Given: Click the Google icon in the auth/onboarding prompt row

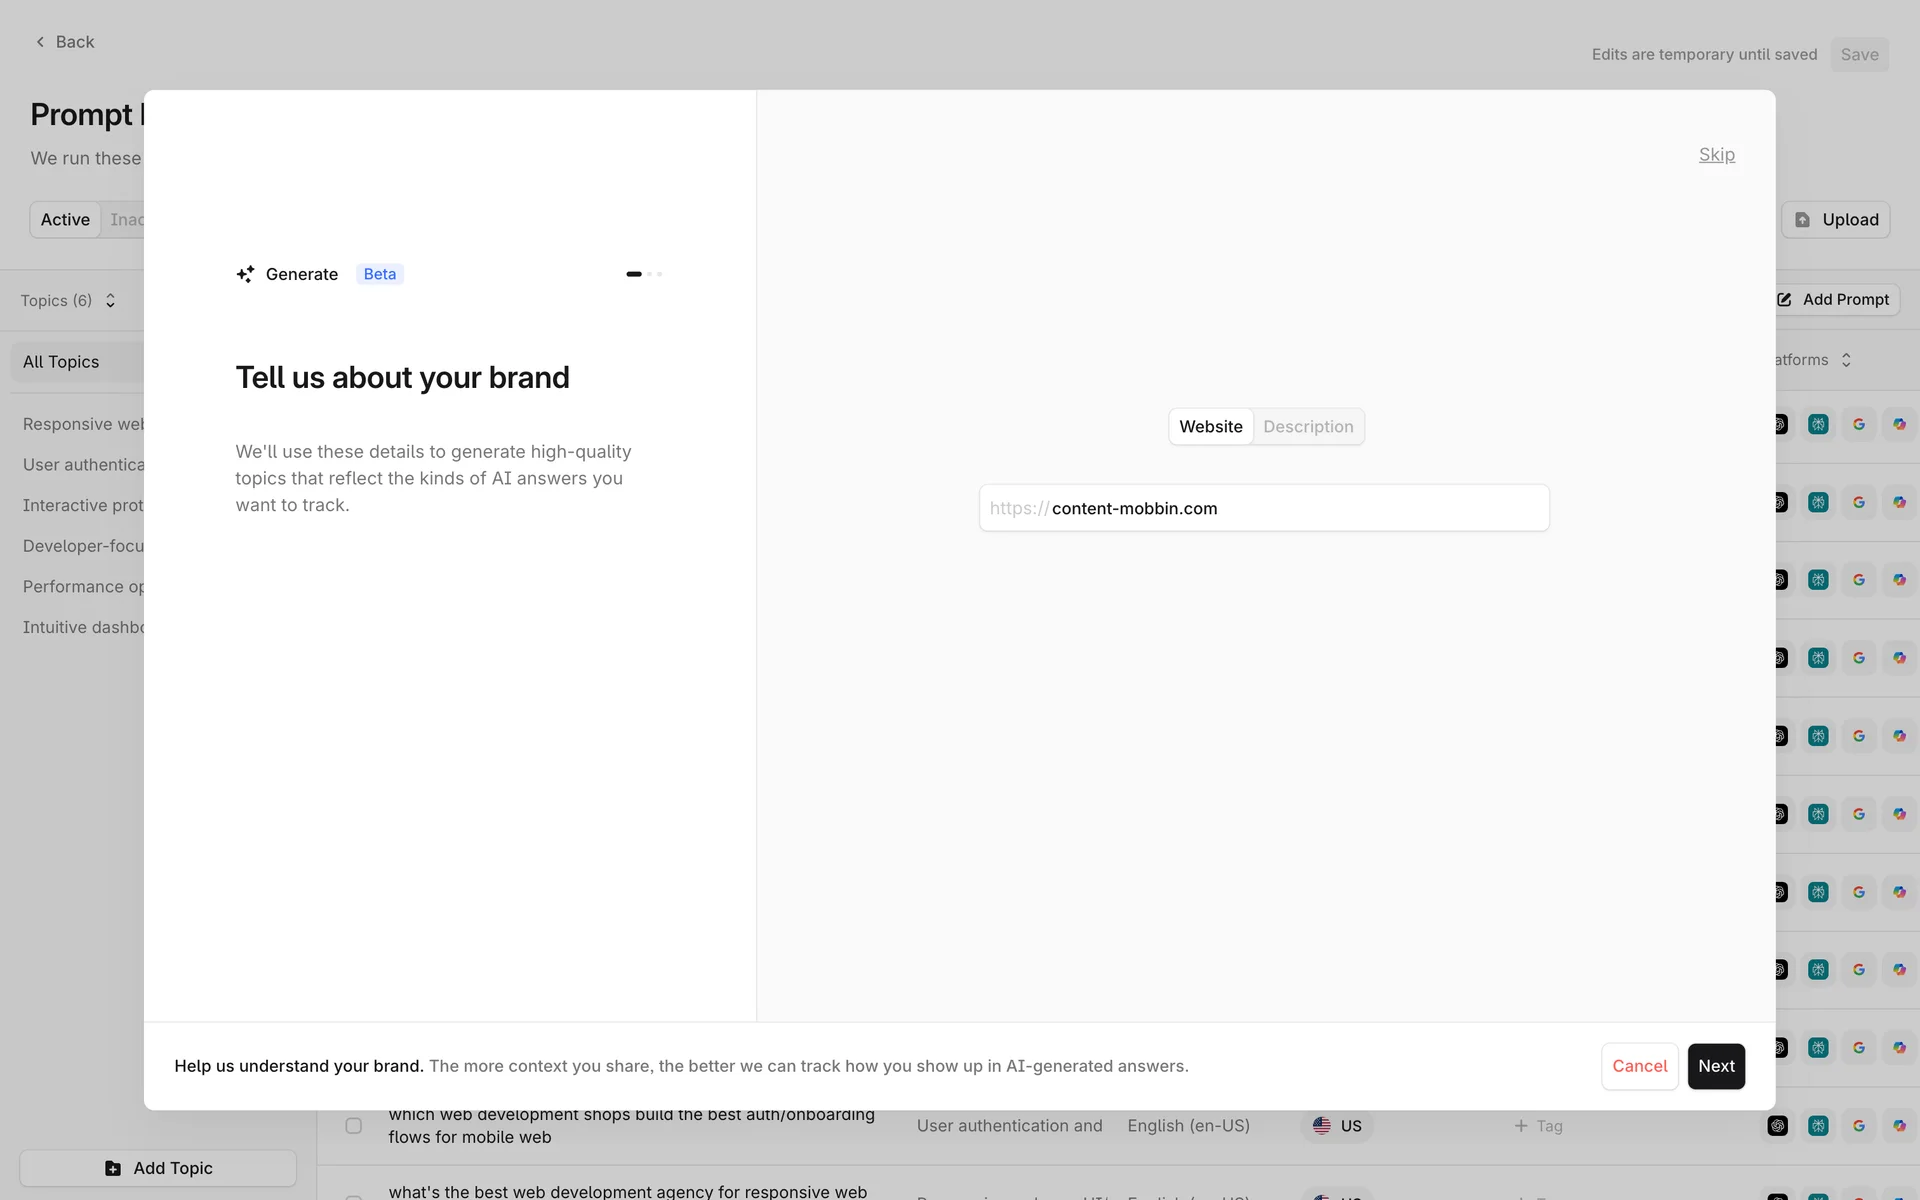Looking at the screenshot, I should coord(1859,1126).
